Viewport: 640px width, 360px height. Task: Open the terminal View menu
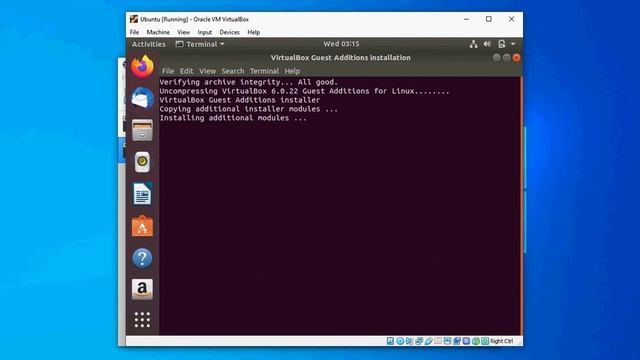click(x=207, y=71)
